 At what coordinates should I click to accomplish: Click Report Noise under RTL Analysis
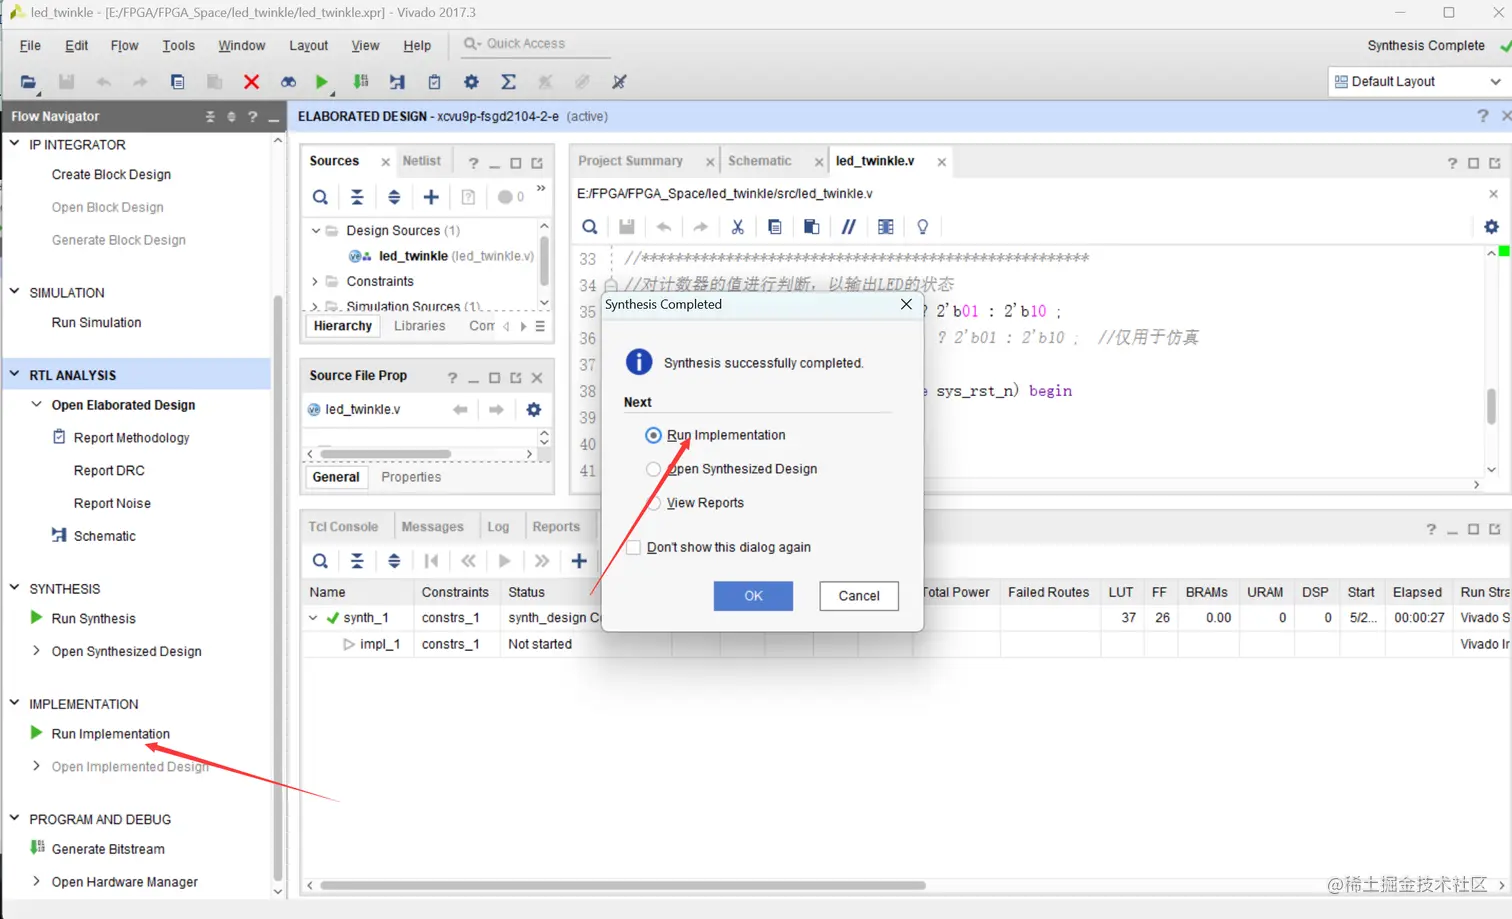112,503
